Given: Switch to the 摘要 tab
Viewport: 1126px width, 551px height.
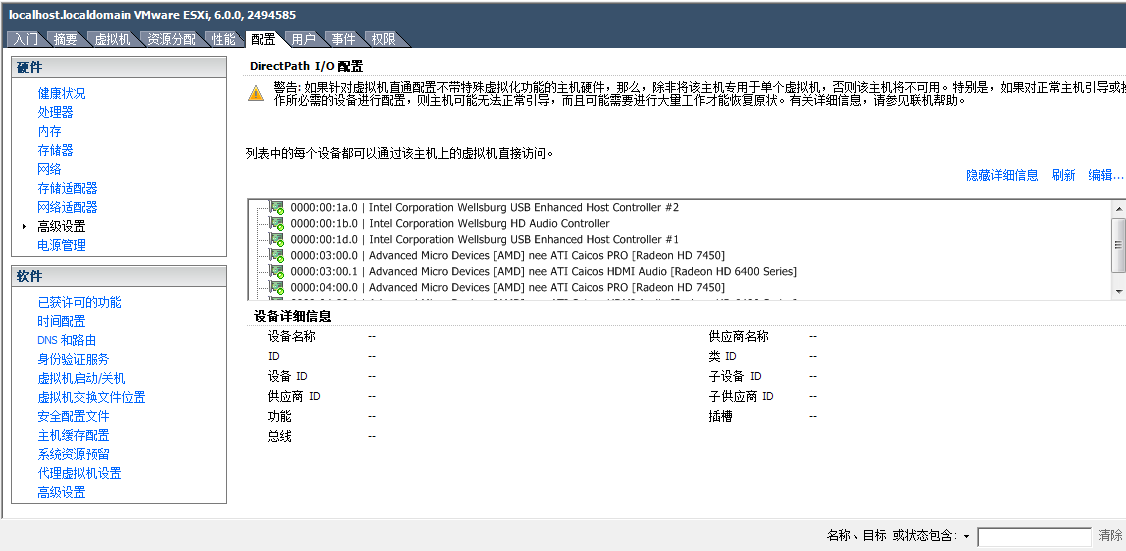Looking at the screenshot, I should (x=65, y=40).
